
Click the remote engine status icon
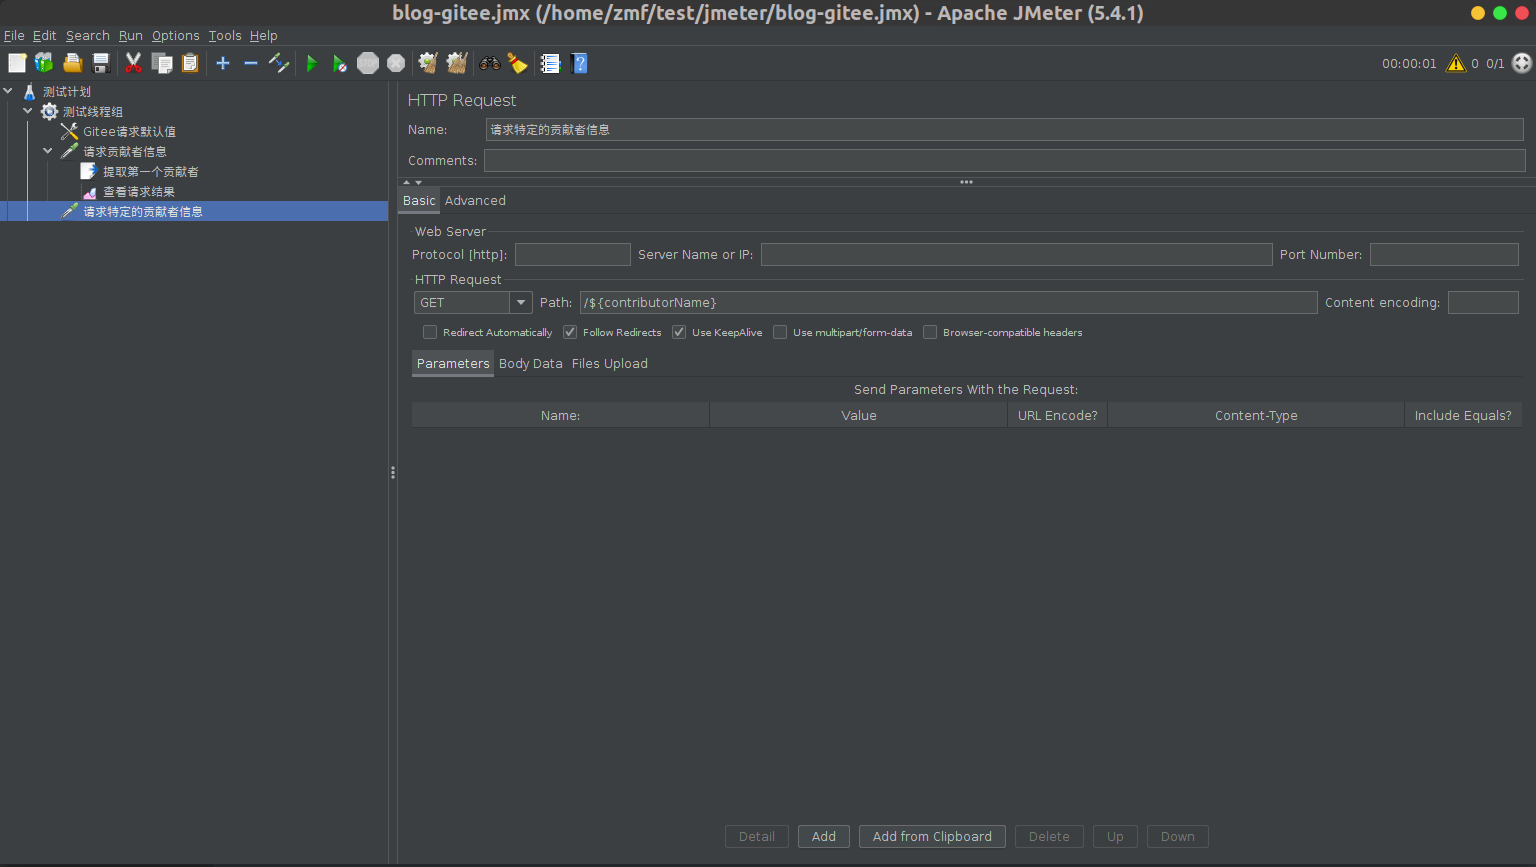(x=1522, y=63)
